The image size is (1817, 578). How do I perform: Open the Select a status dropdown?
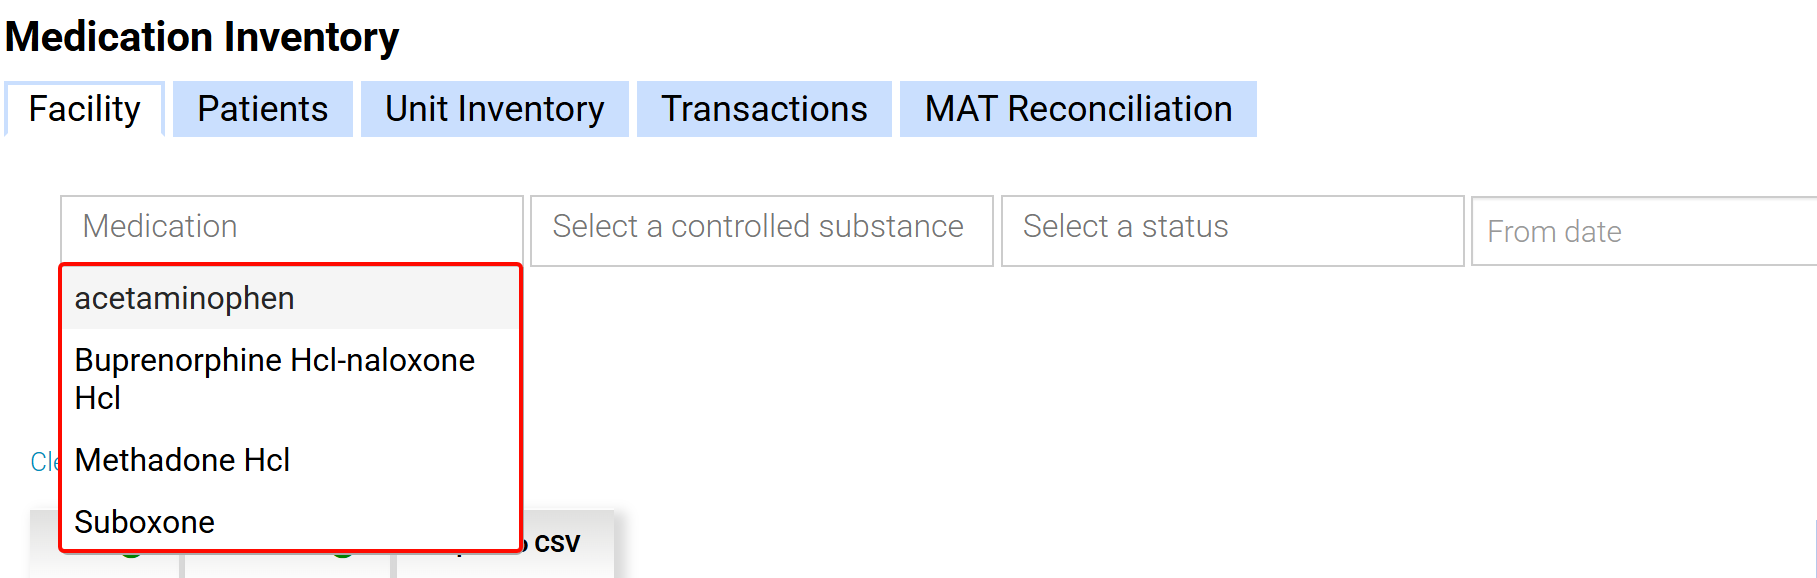coord(1232,227)
